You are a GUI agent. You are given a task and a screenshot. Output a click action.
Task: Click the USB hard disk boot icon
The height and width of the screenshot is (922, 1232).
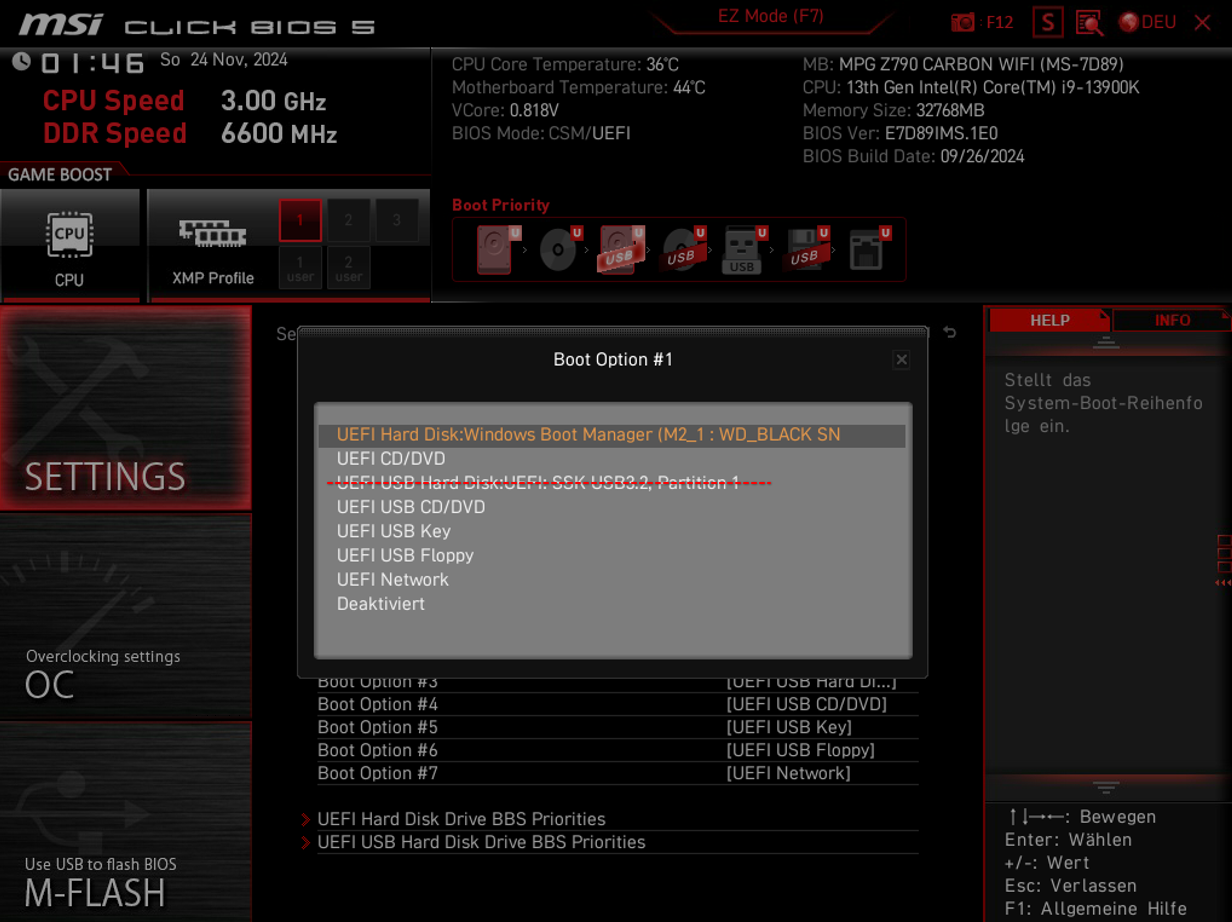point(622,249)
